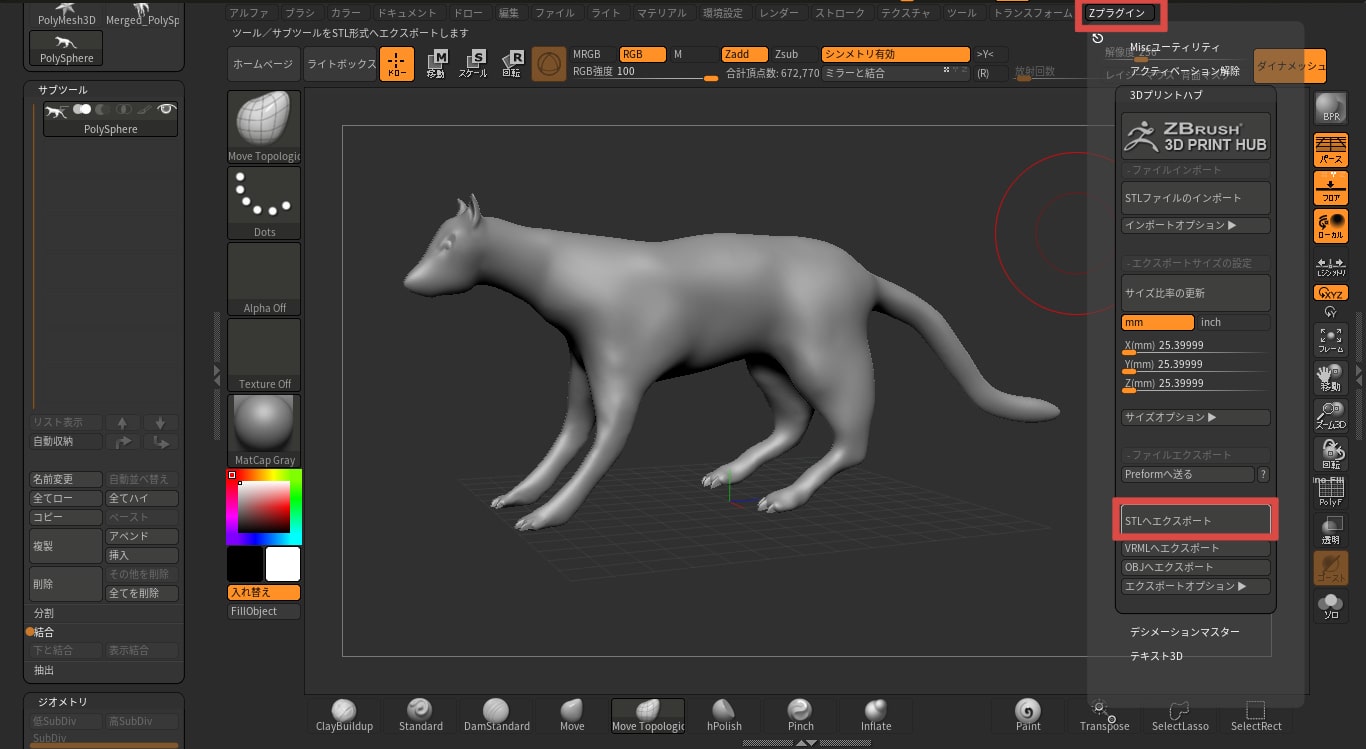Toggle the Zsub button

795,54
